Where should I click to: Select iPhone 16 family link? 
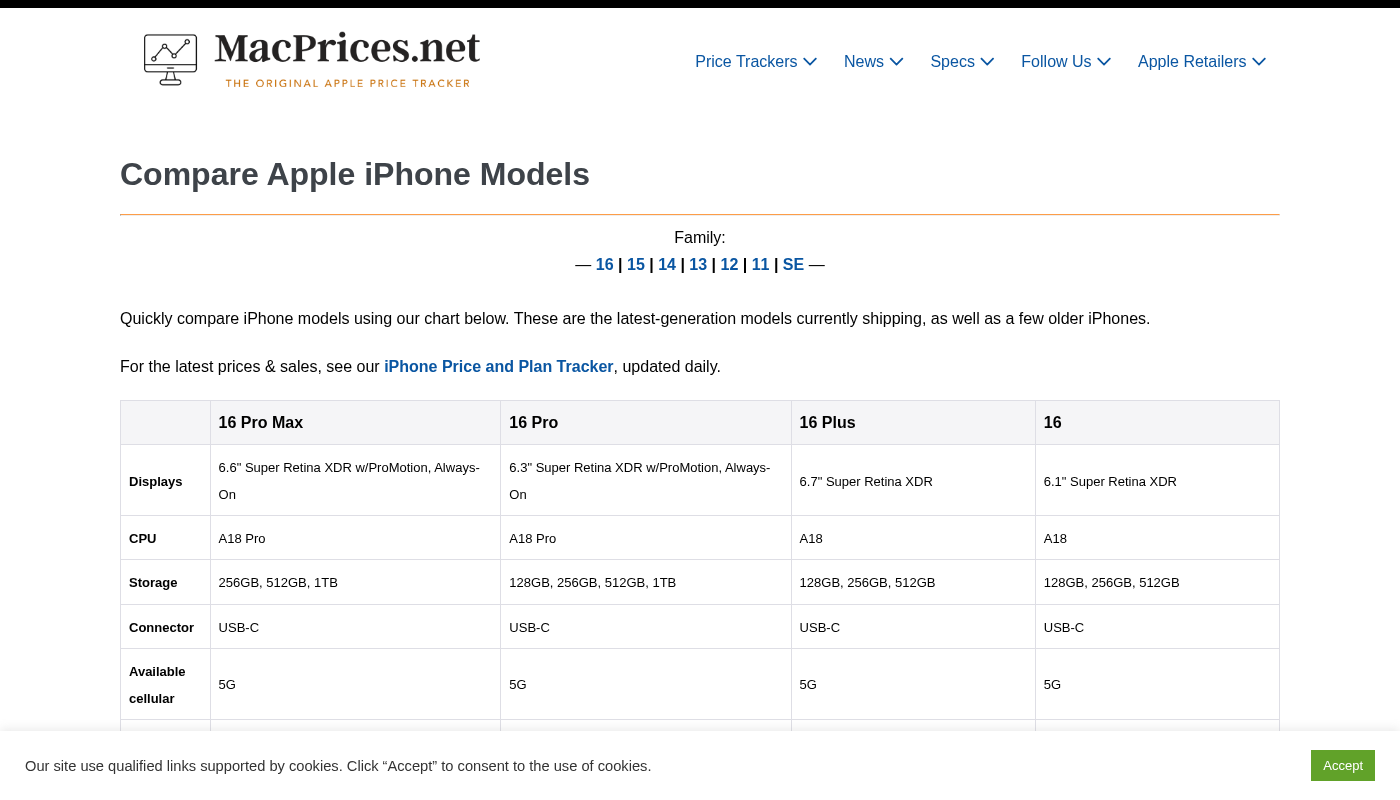pyautogui.click(x=604, y=265)
